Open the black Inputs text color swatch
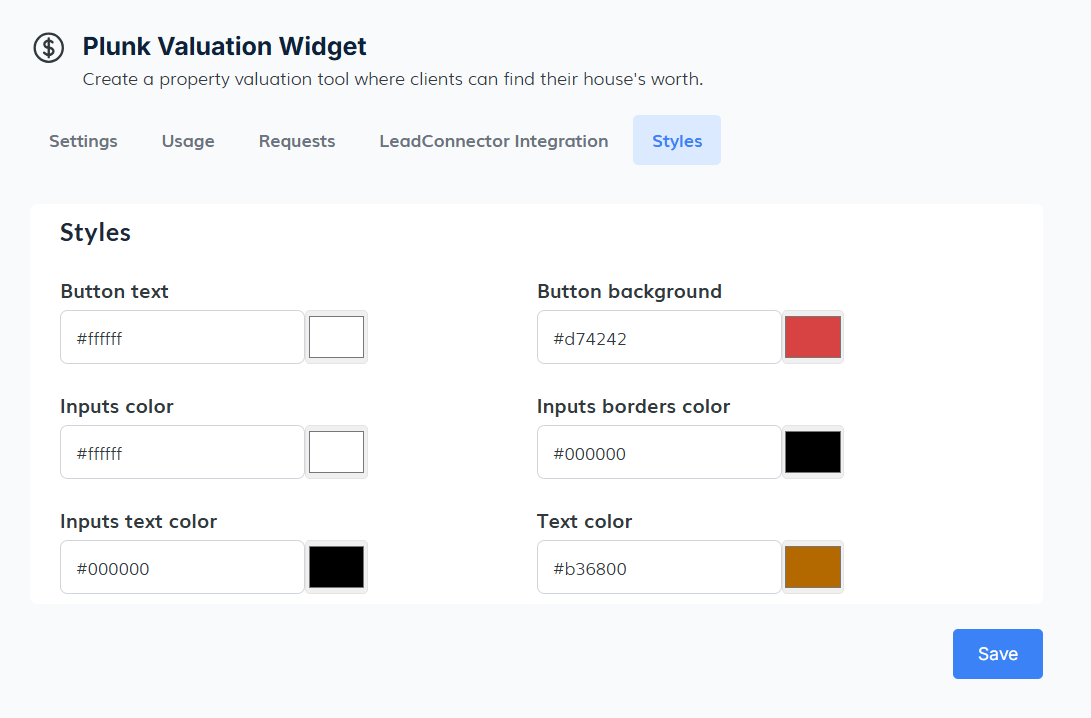Image resolution: width=1091 pixels, height=718 pixels. pos(336,567)
